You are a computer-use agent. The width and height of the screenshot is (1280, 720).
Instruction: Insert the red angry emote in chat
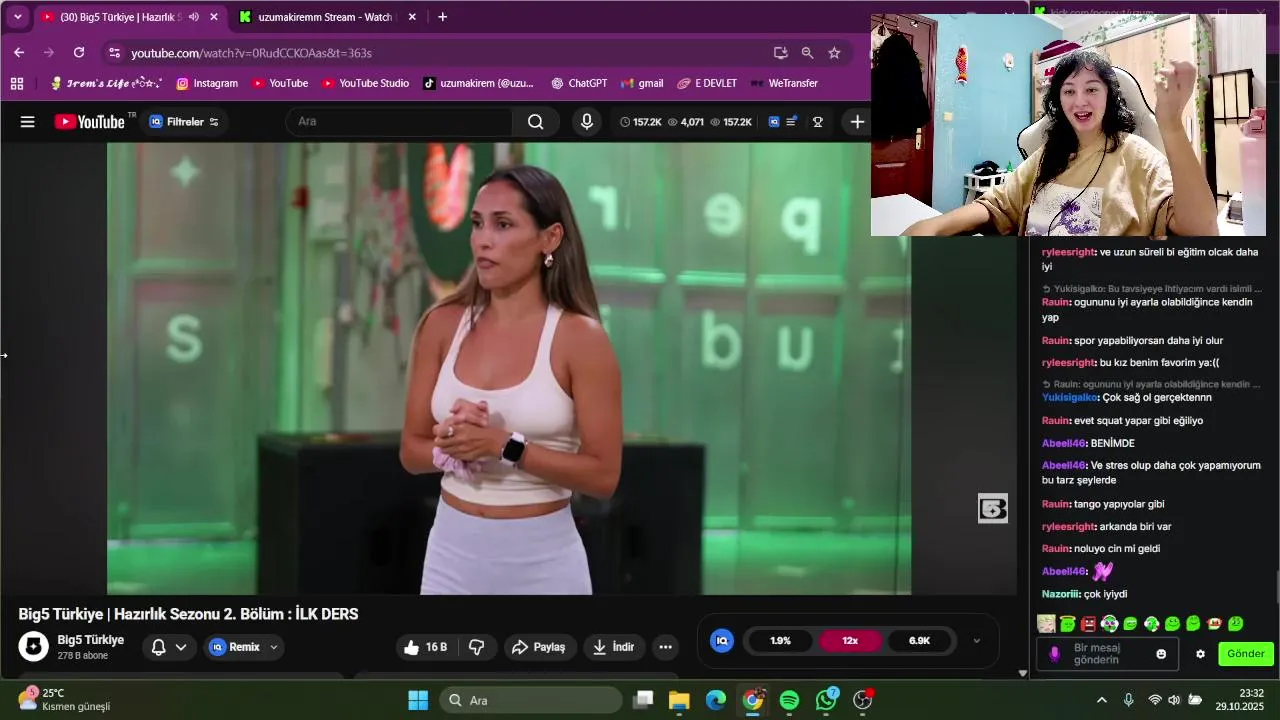coord(1088,624)
